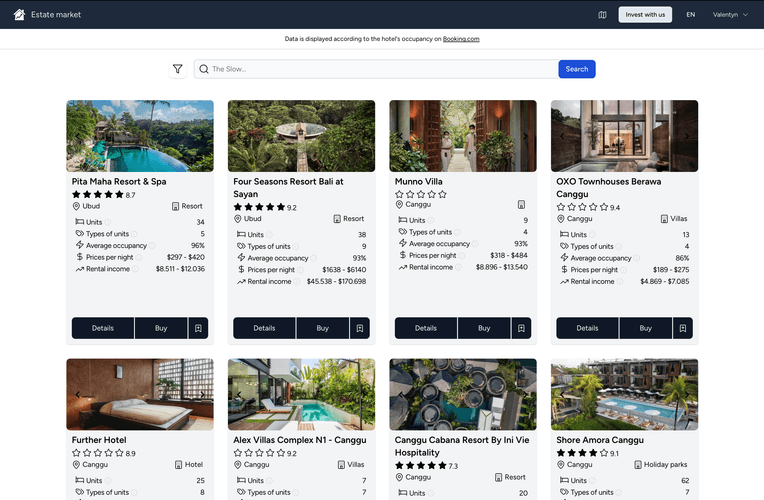Bookmark OXO Townhouses Berawa Canggu
The height and width of the screenshot is (500, 764).
pos(683,328)
